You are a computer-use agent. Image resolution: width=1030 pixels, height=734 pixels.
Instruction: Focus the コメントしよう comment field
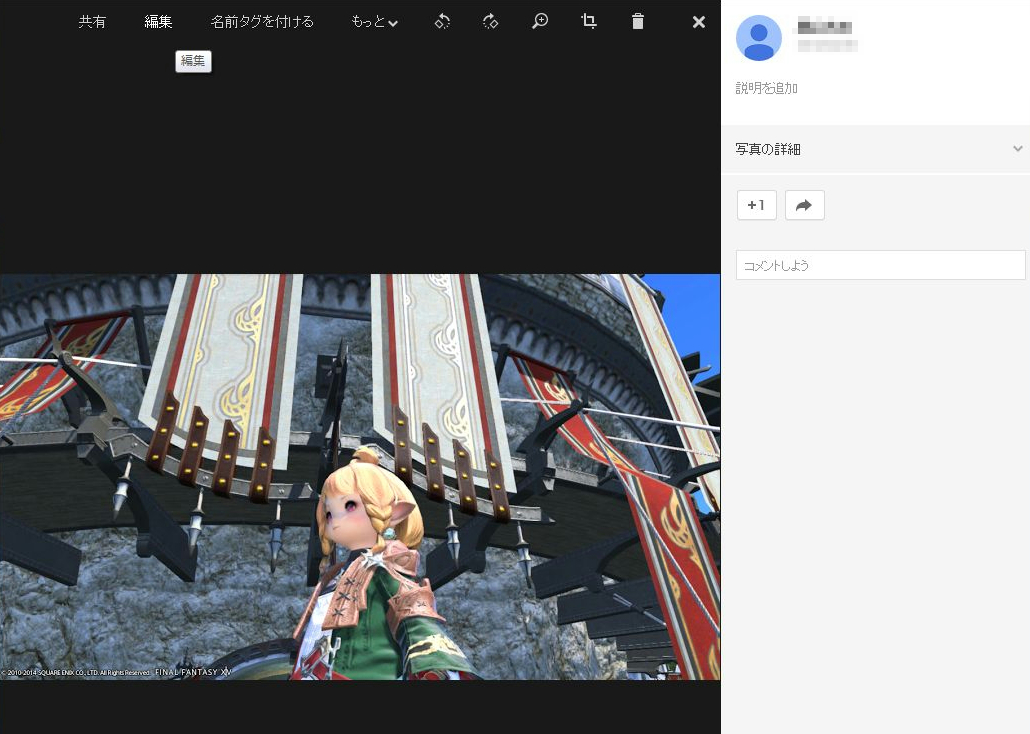[880, 265]
